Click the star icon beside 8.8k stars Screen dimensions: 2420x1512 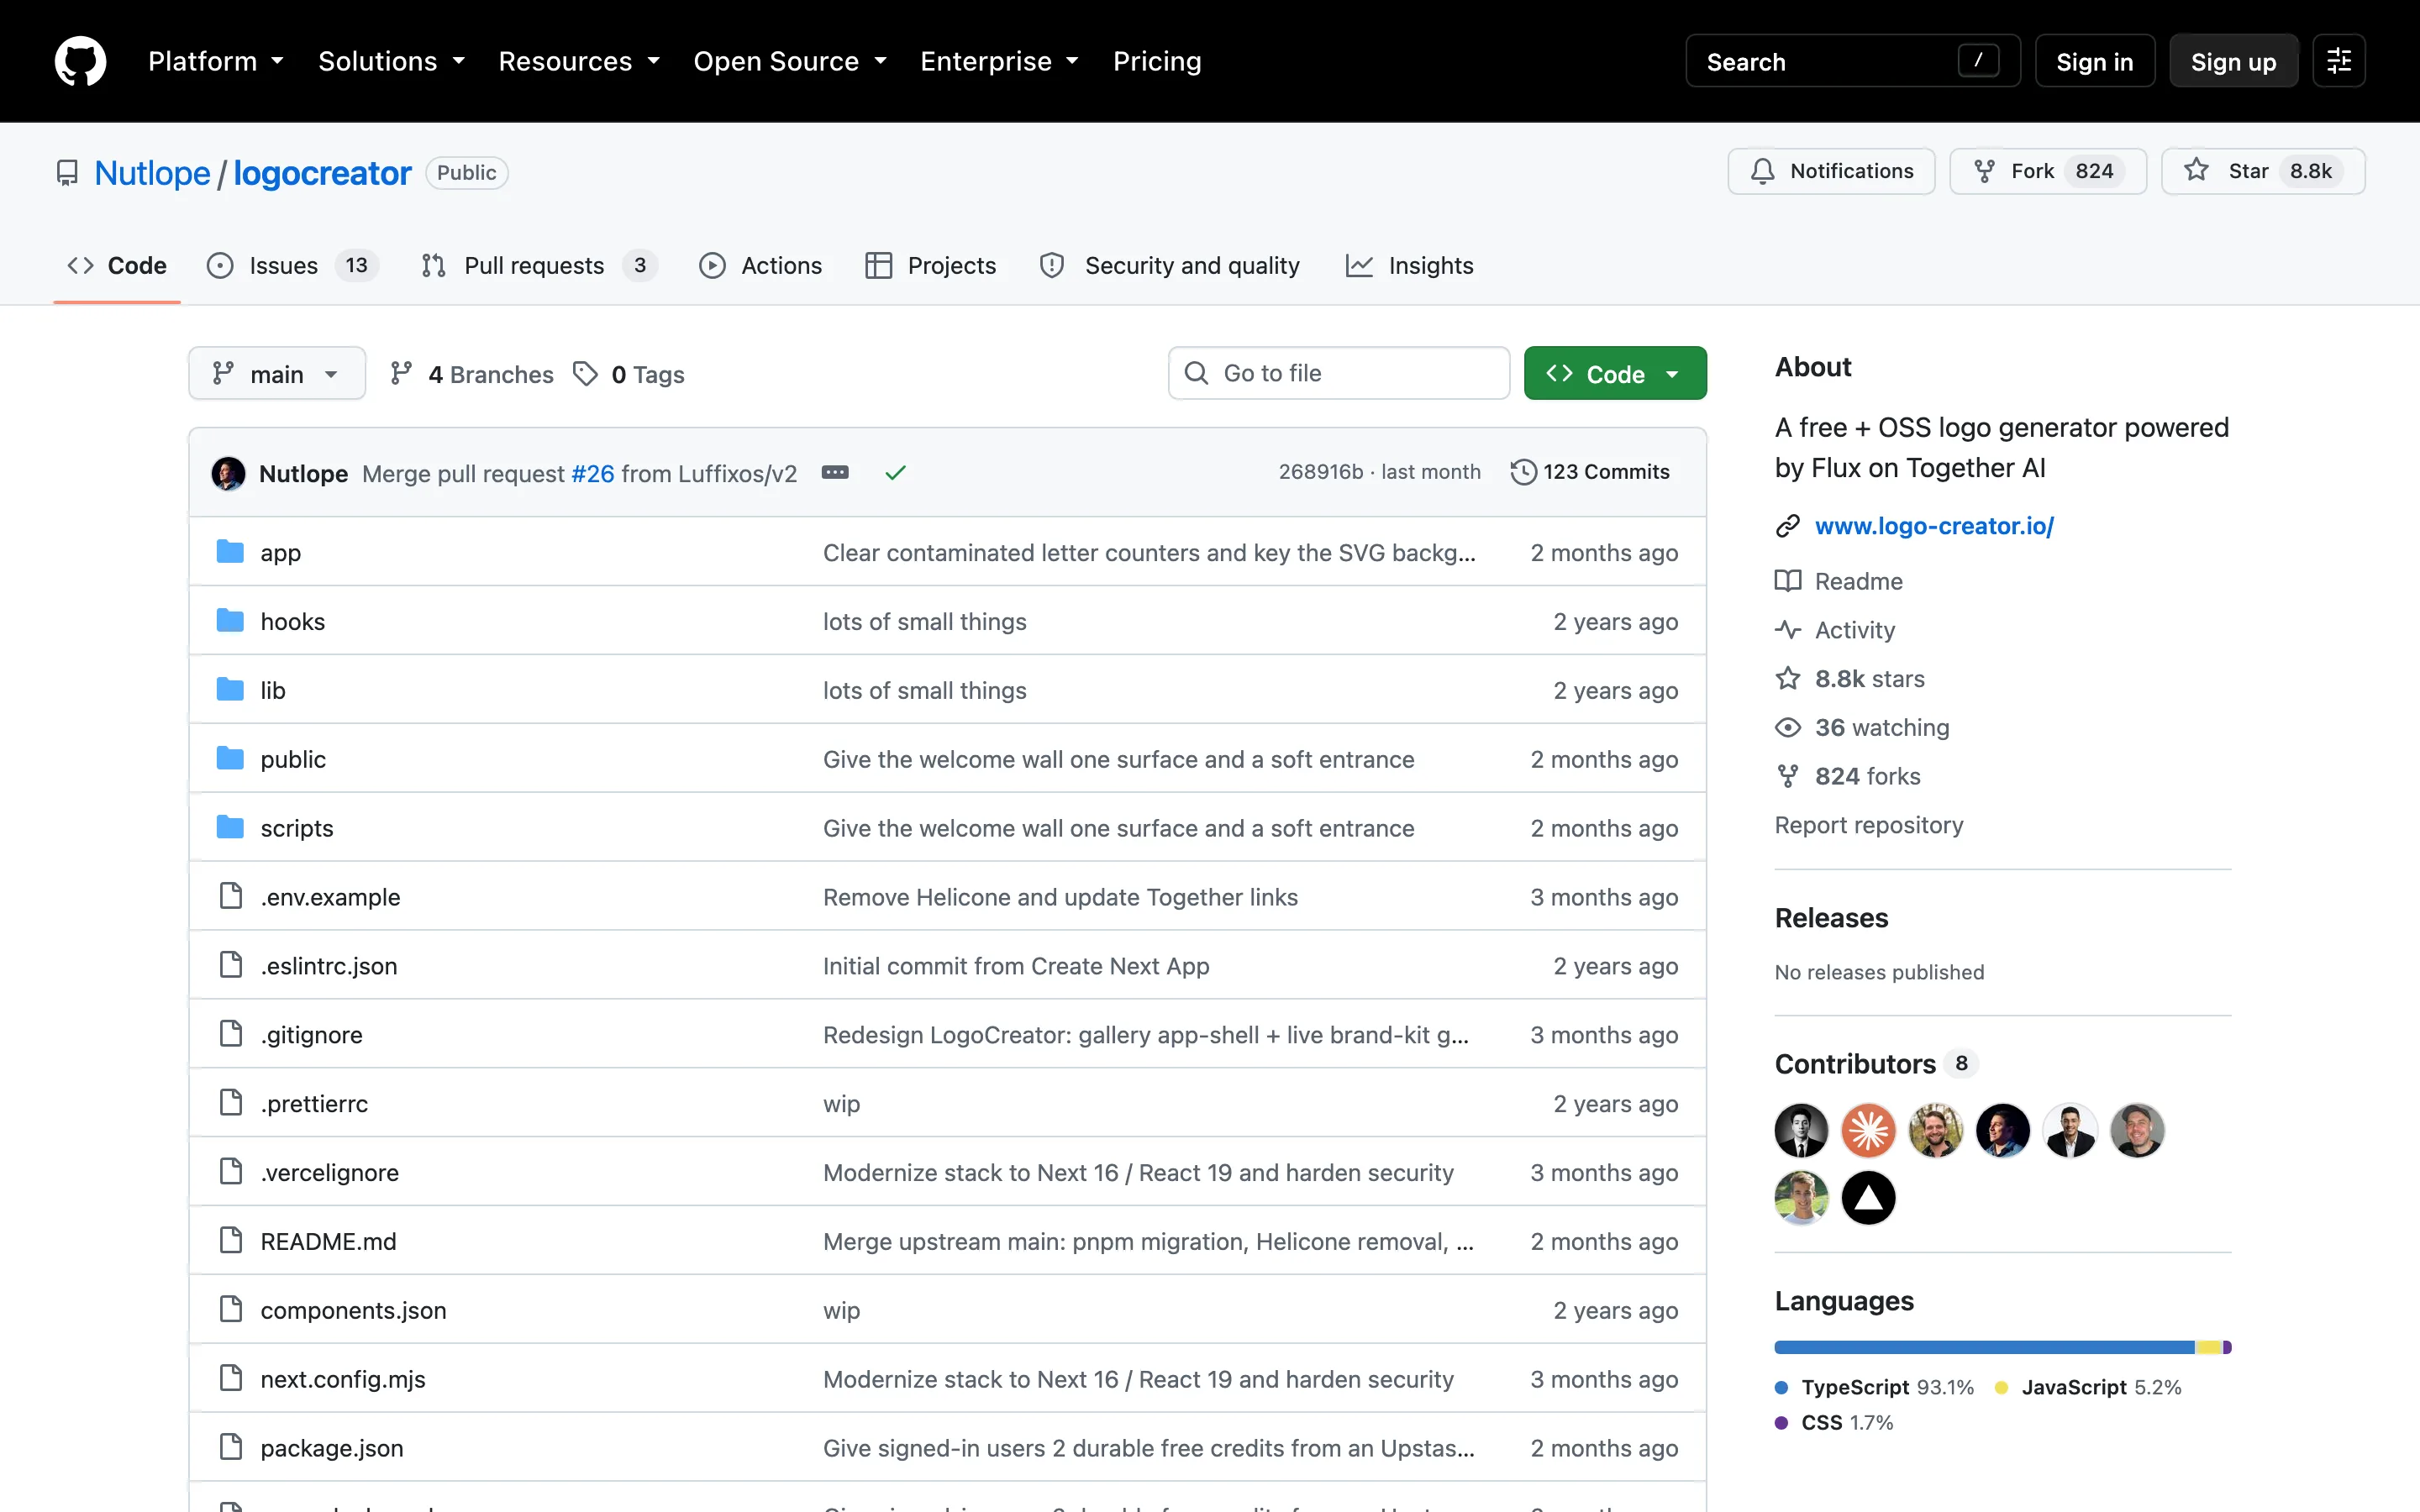pos(1788,678)
